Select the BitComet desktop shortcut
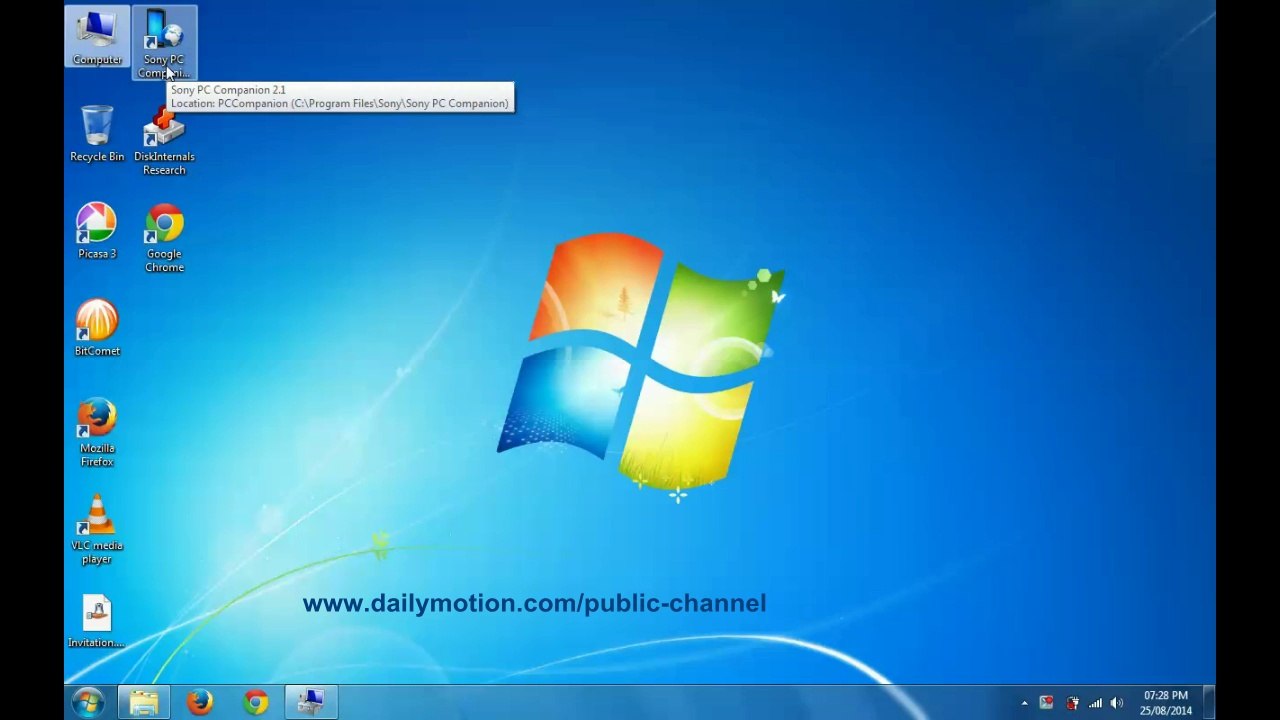1280x720 pixels. [97, 328]
